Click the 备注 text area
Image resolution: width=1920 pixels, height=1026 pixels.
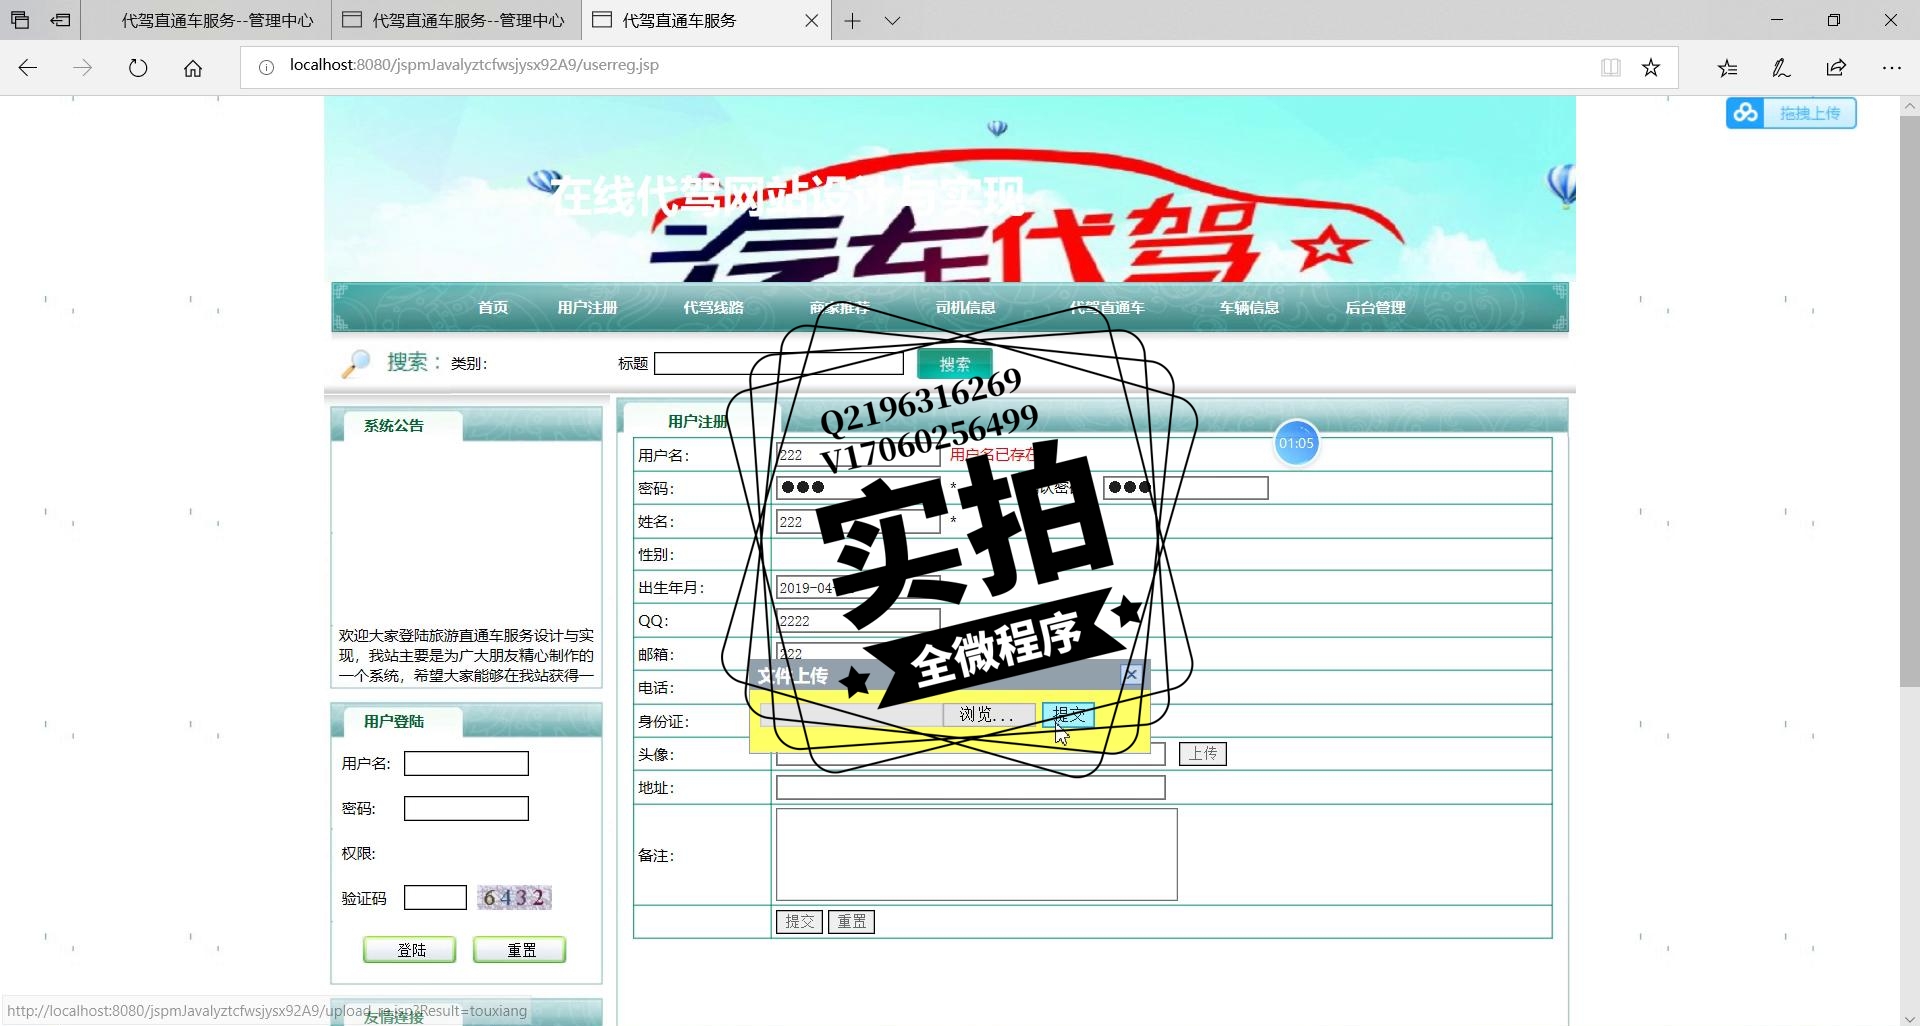(977, 855)
